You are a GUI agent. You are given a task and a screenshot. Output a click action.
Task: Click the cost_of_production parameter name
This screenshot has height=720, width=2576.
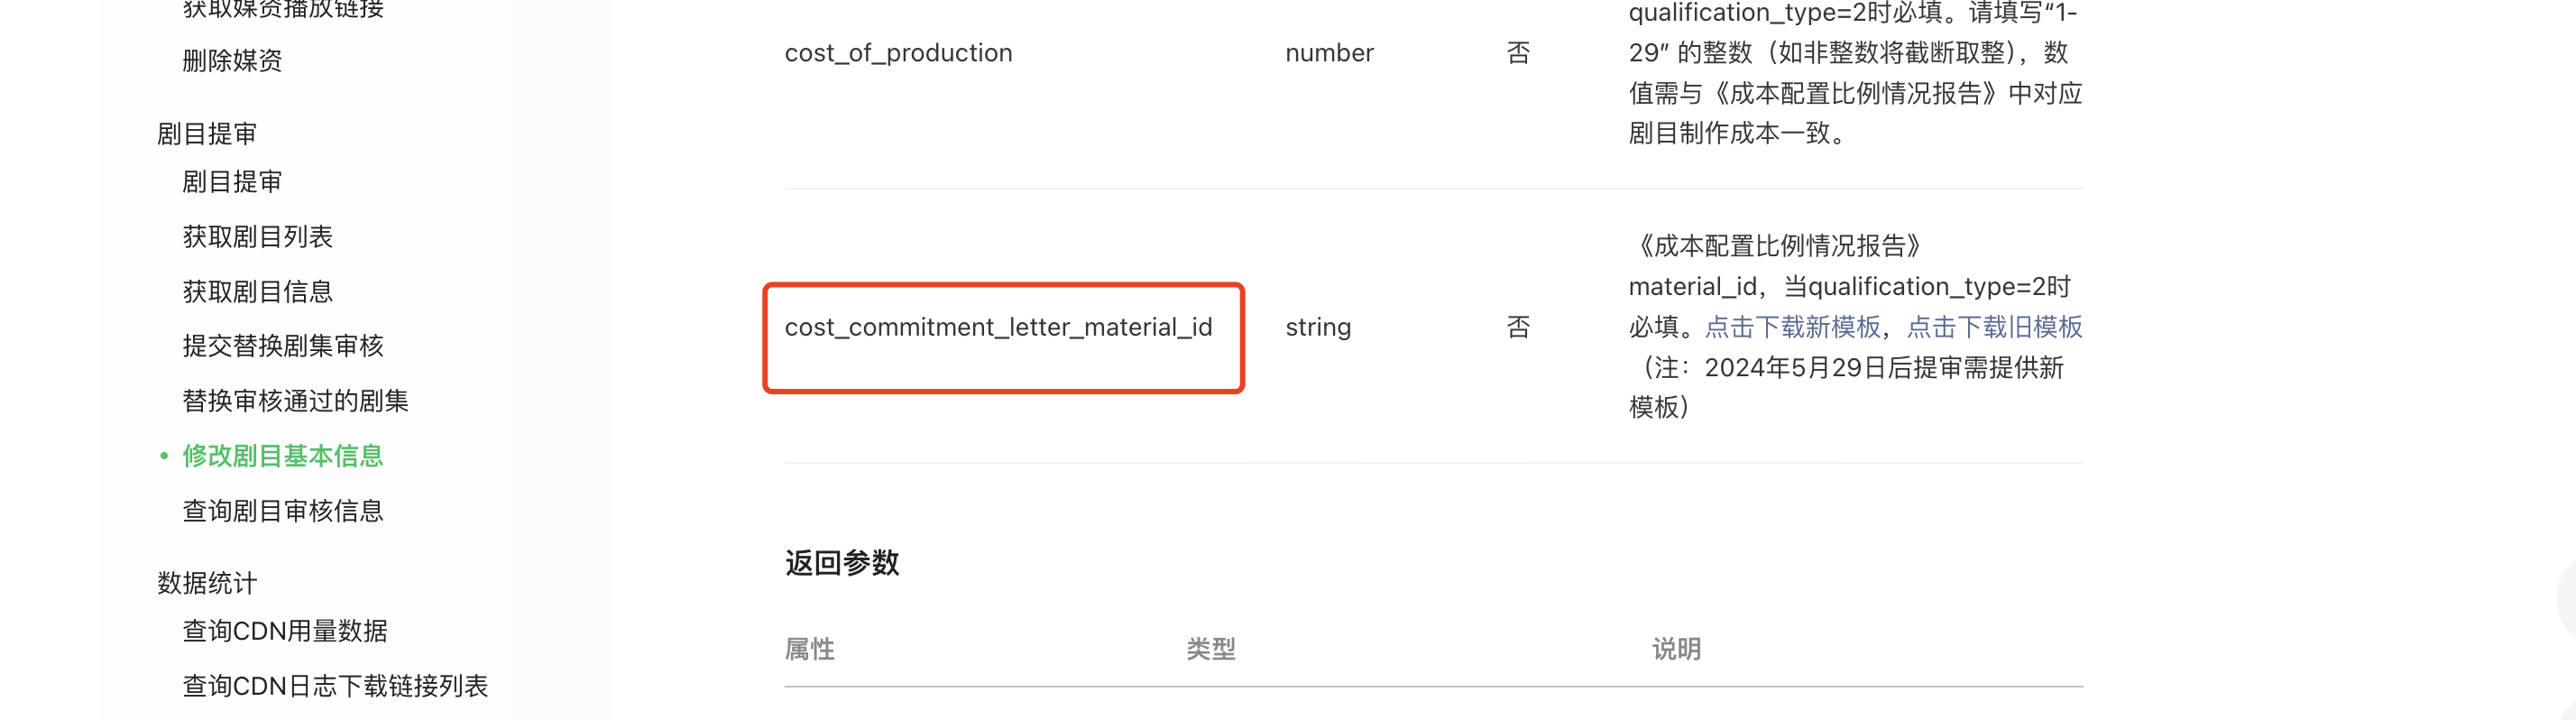coord(898,53)
